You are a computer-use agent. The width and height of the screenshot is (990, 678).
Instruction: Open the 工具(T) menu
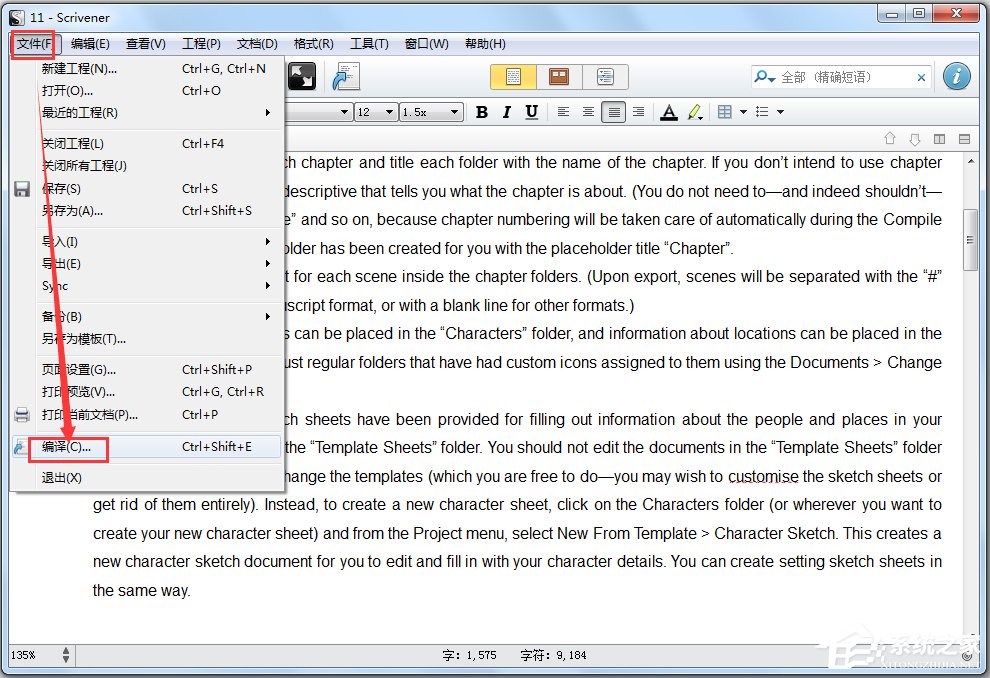369,44
